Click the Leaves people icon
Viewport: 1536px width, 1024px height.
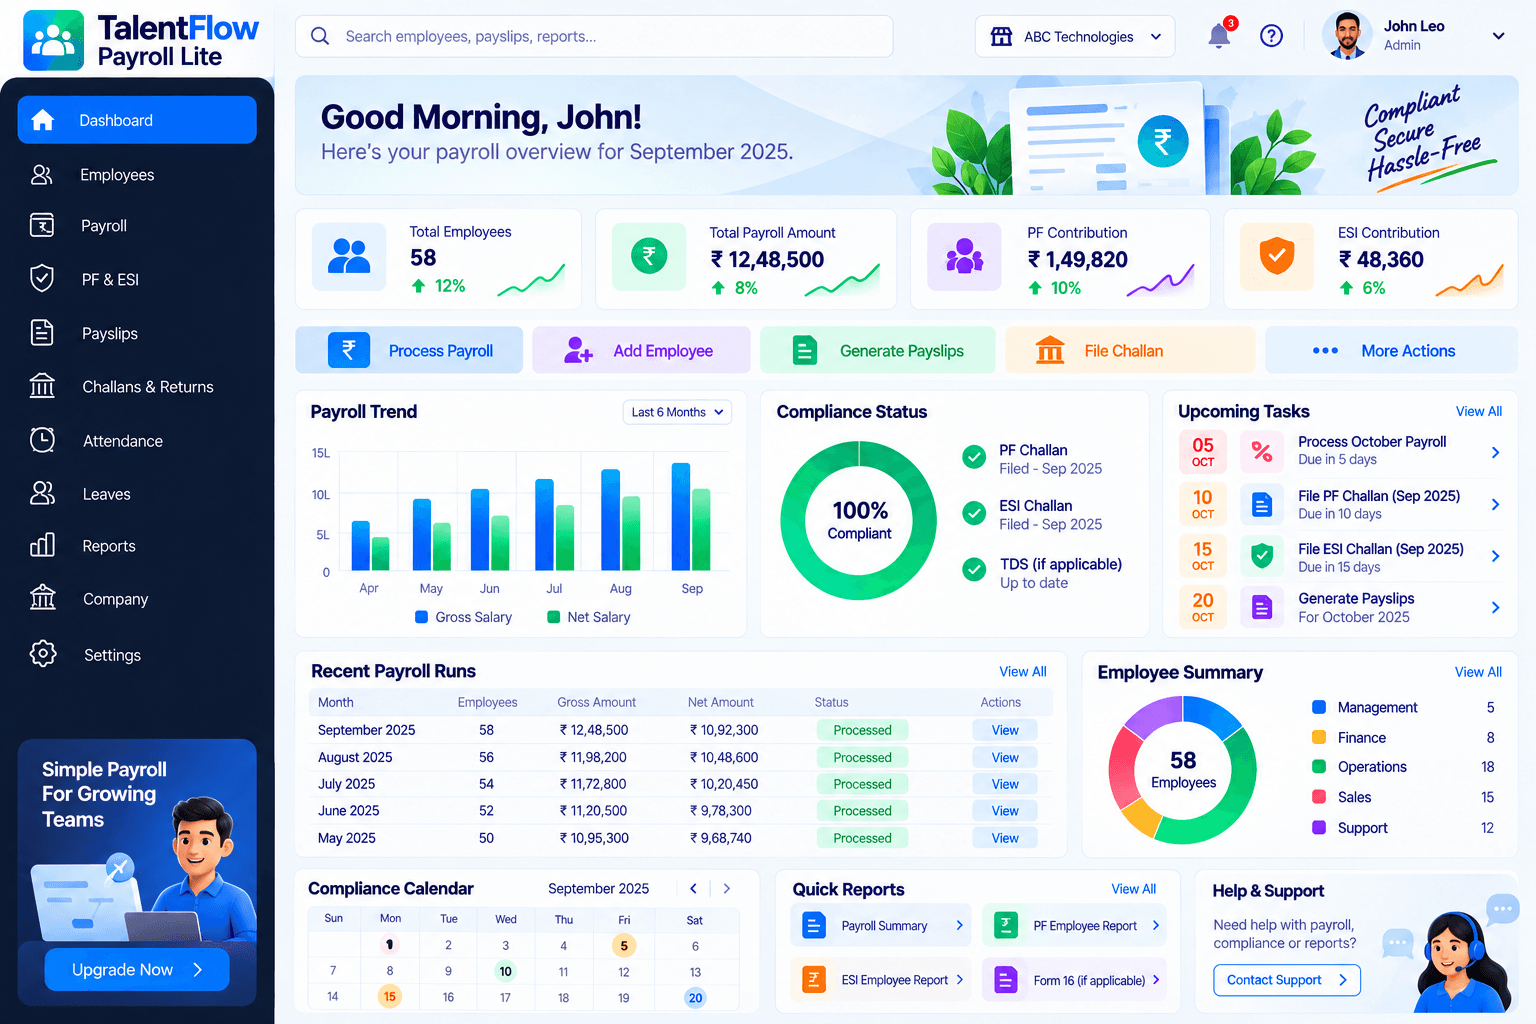coord(42,493)
